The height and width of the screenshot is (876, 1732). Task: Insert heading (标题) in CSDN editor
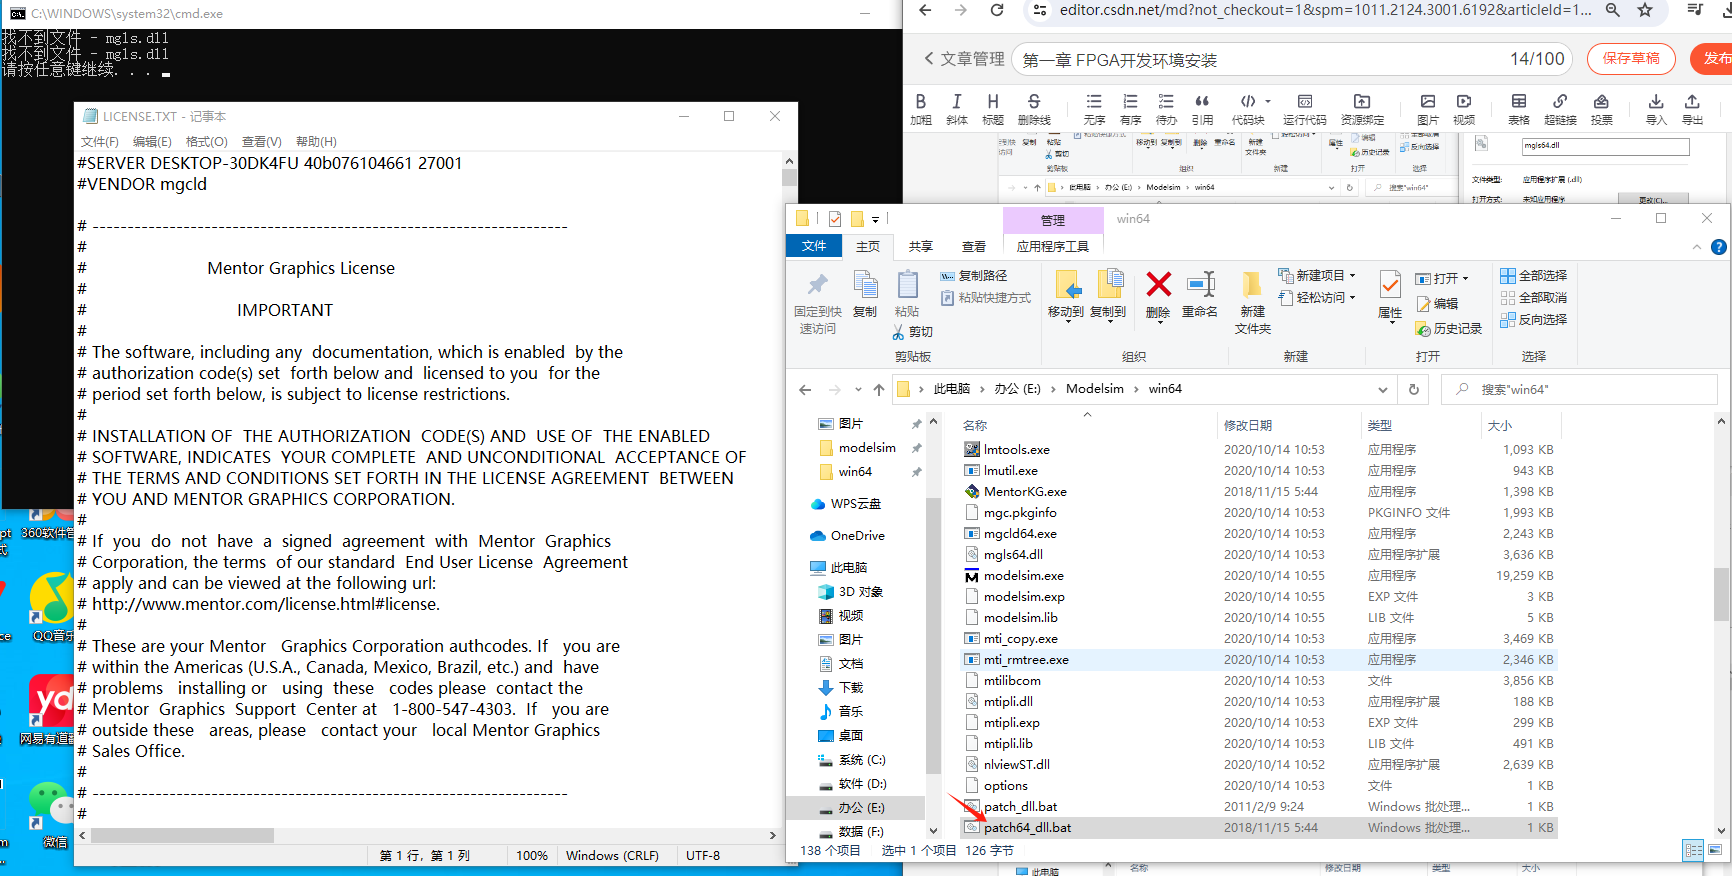coord(992,108)
